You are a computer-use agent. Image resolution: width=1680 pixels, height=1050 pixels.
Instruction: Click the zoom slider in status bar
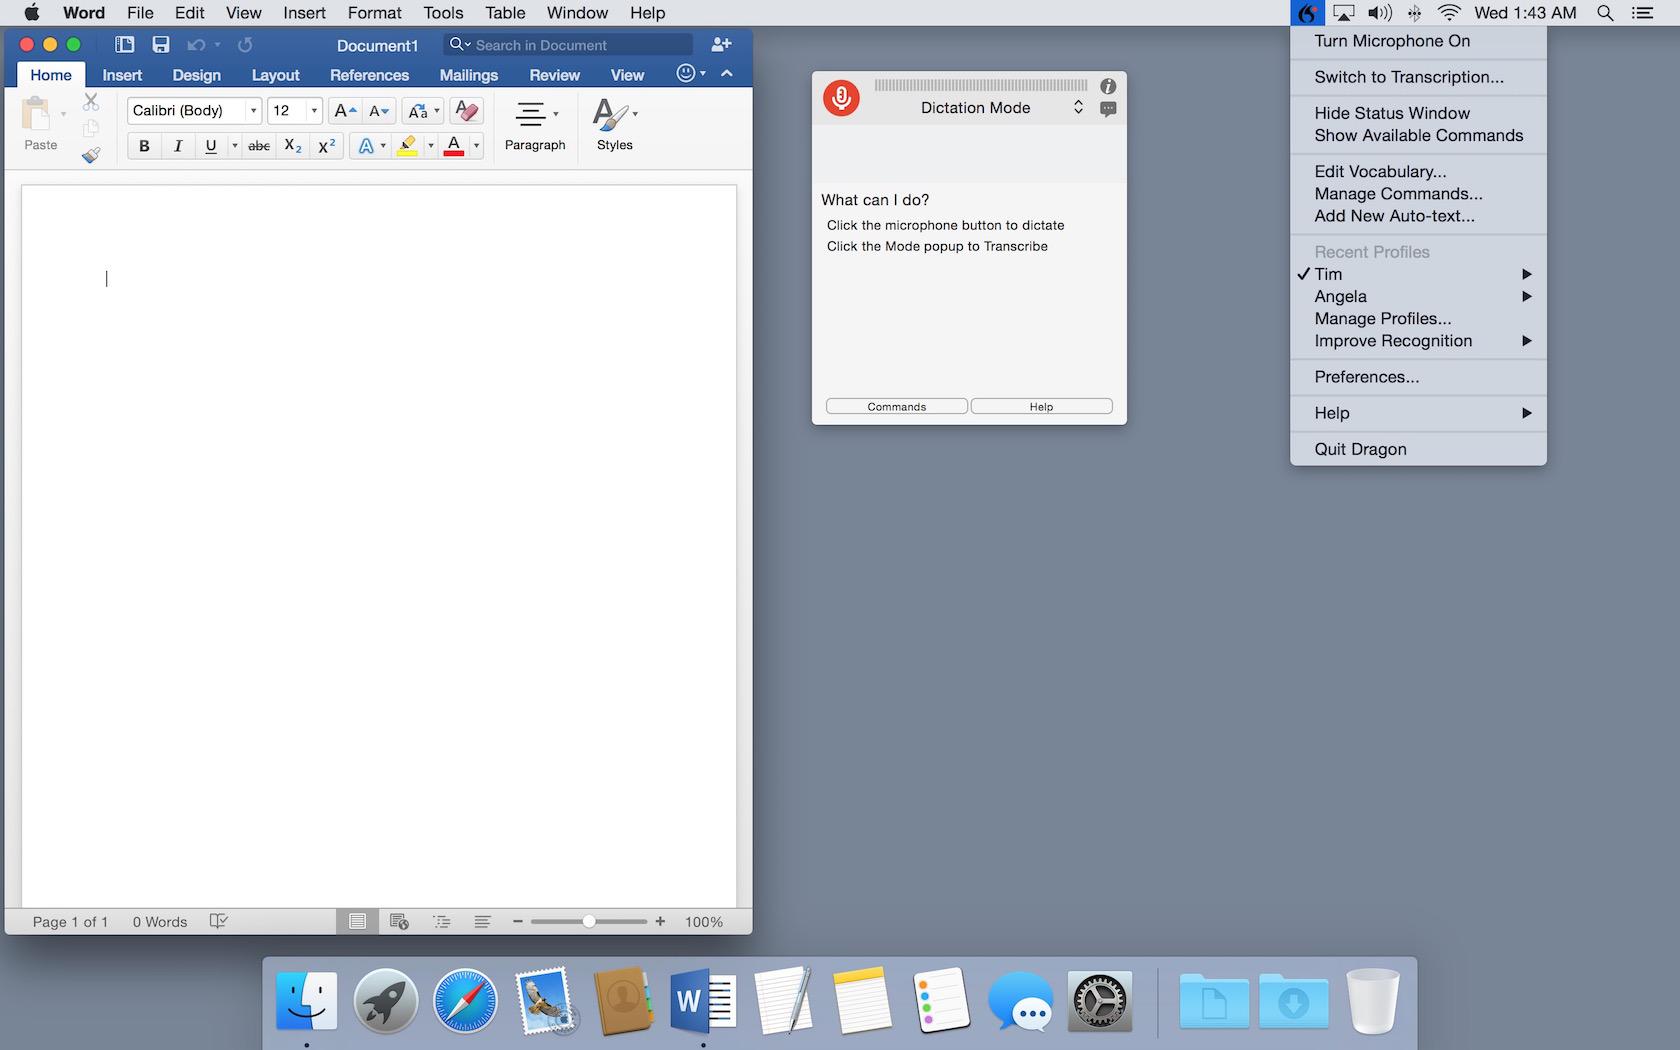tap(589, 921)
